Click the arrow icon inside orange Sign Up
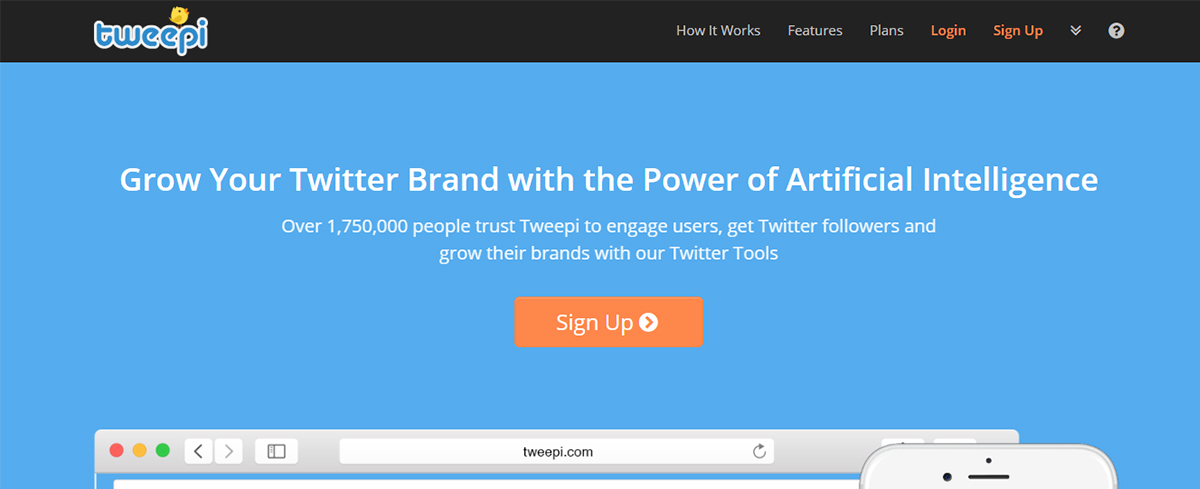 coord(649,322)
